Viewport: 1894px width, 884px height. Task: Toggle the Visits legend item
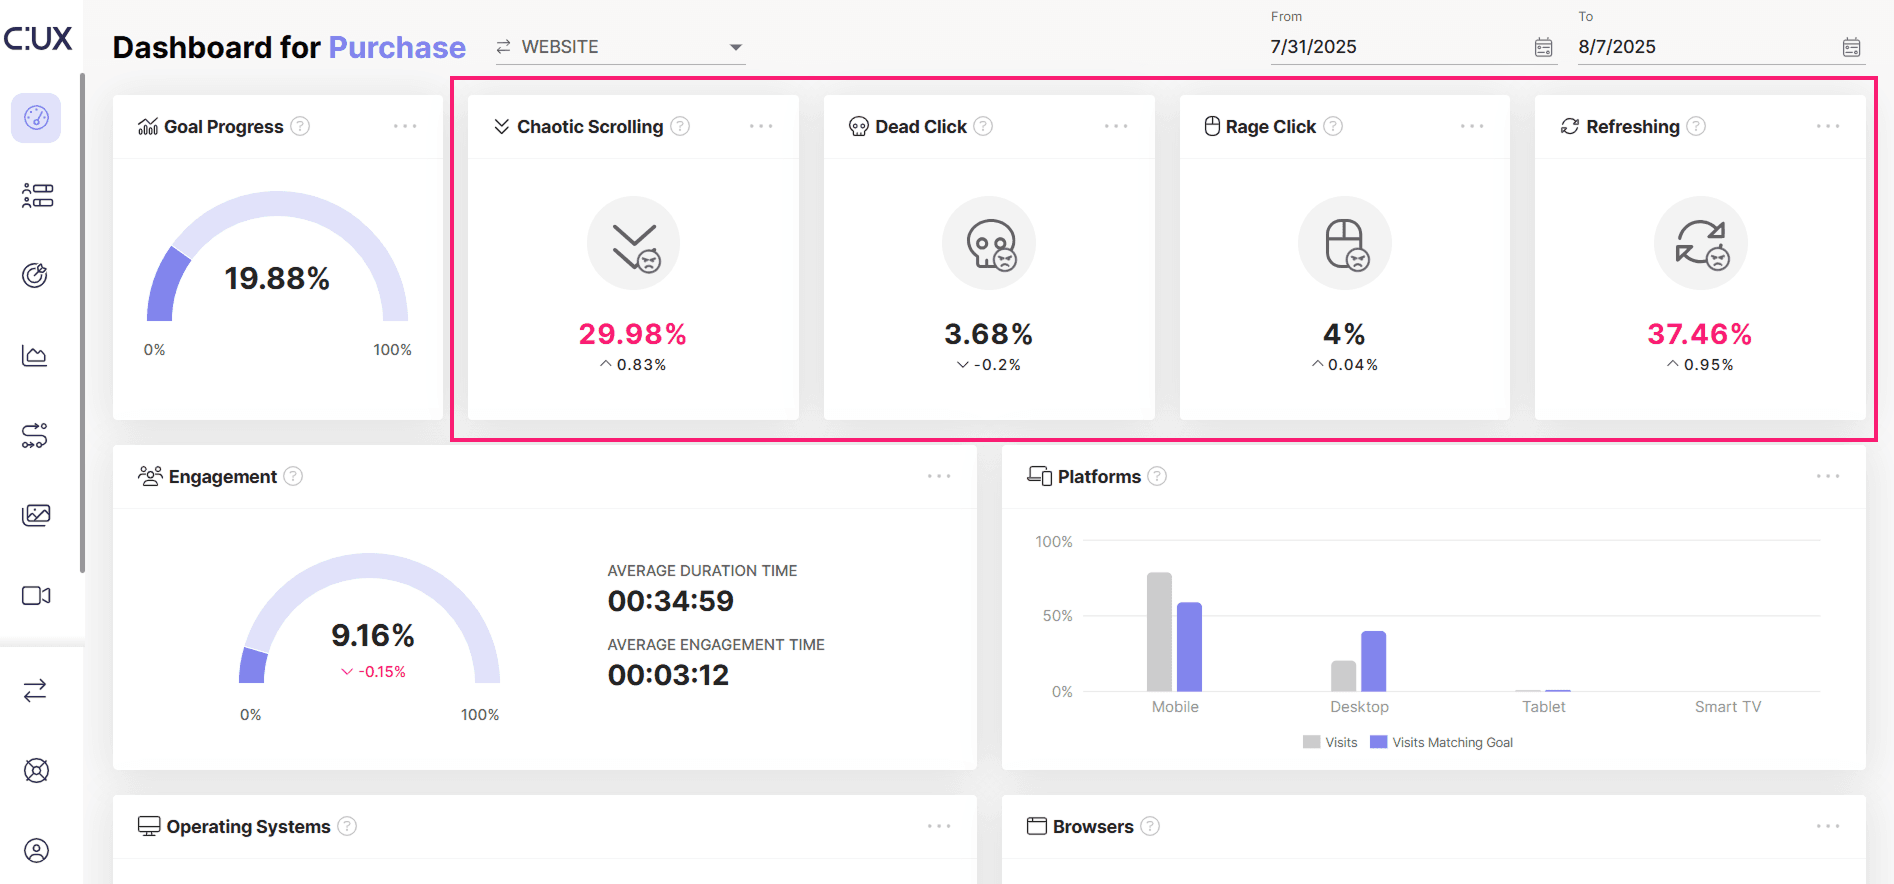(x=1330, y=742)
